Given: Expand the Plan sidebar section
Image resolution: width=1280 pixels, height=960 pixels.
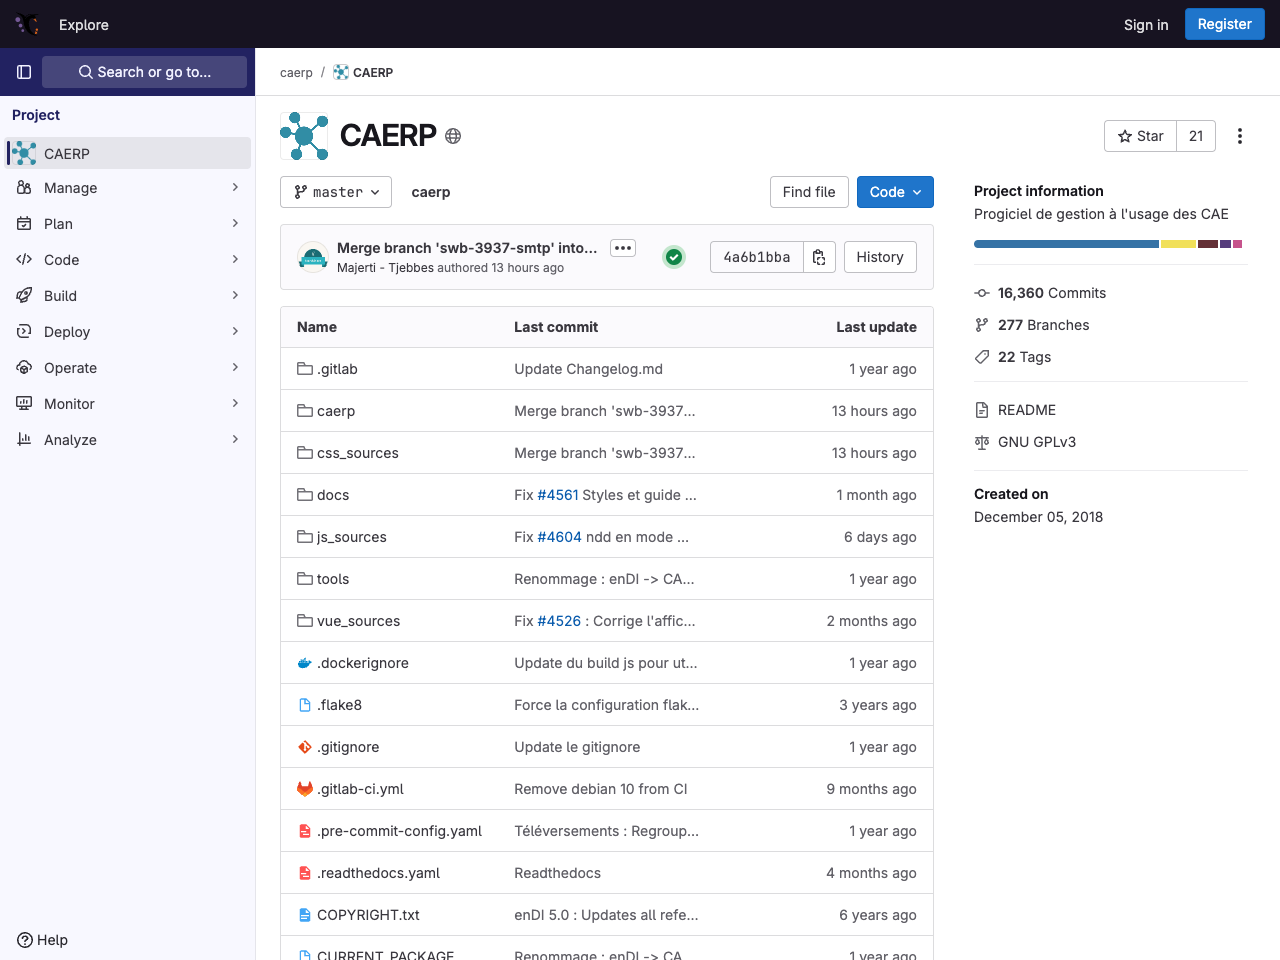Looking at the screenshot, I should pos(128,224).
